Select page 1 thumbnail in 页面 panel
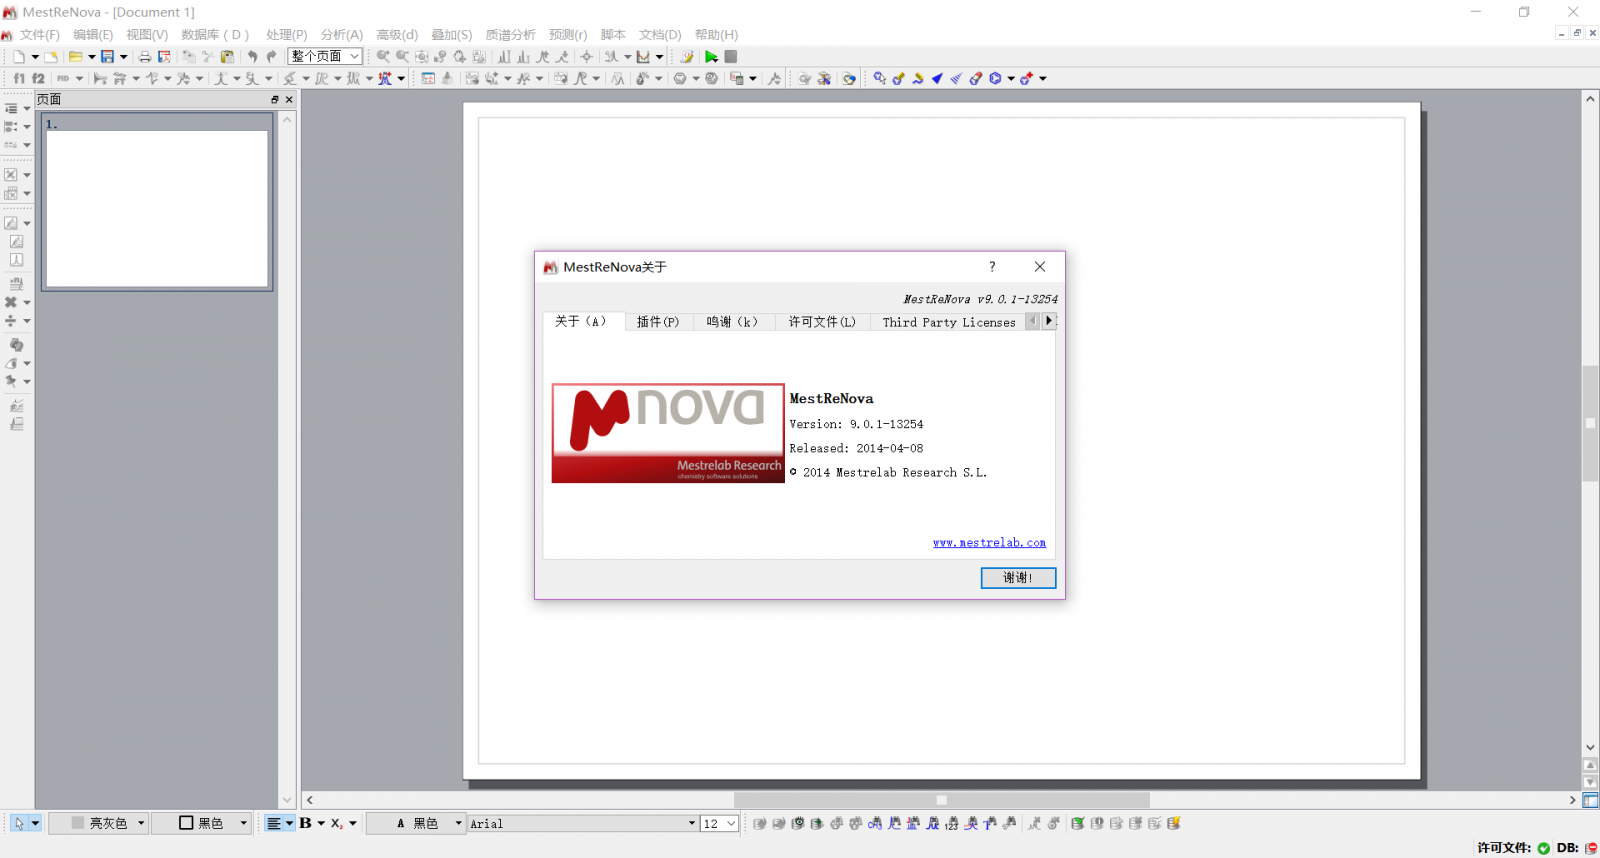The image size is (1600, 858). 157,208
